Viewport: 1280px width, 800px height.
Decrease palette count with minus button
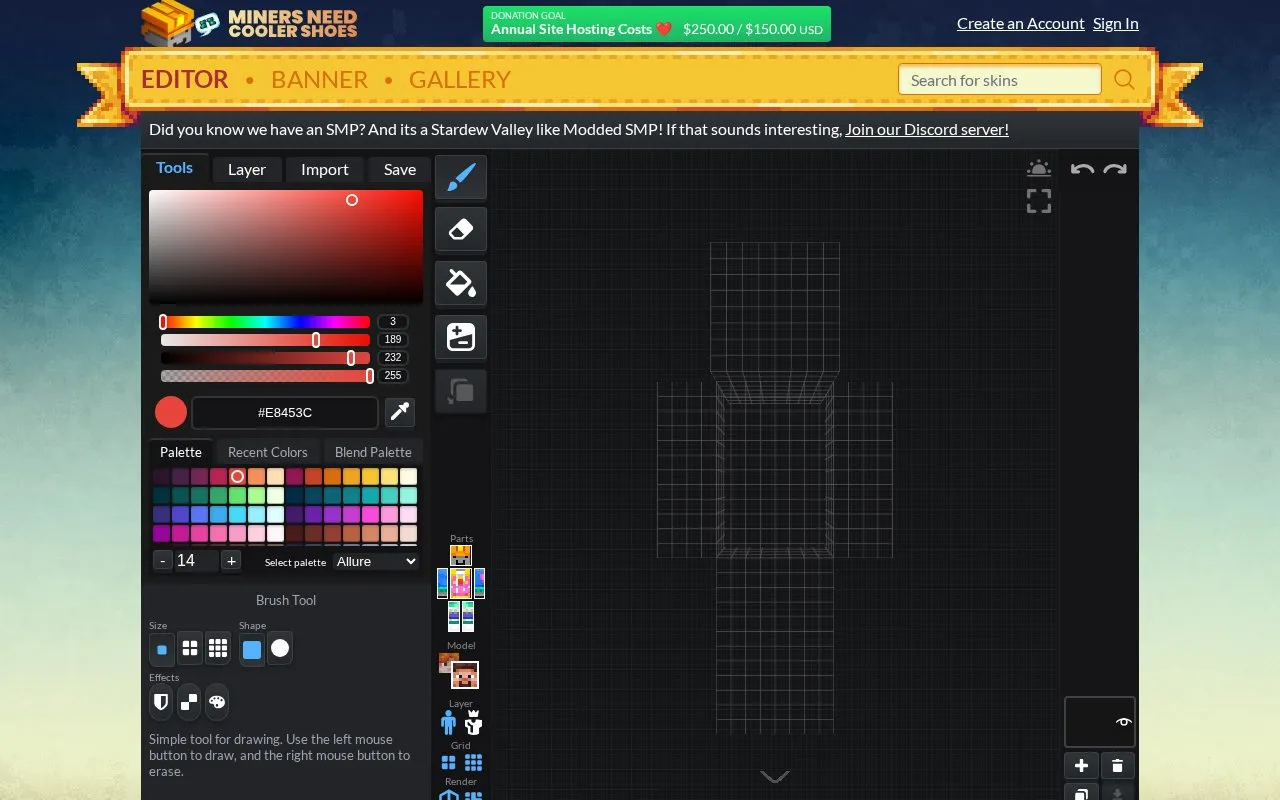tap(162, 561)
